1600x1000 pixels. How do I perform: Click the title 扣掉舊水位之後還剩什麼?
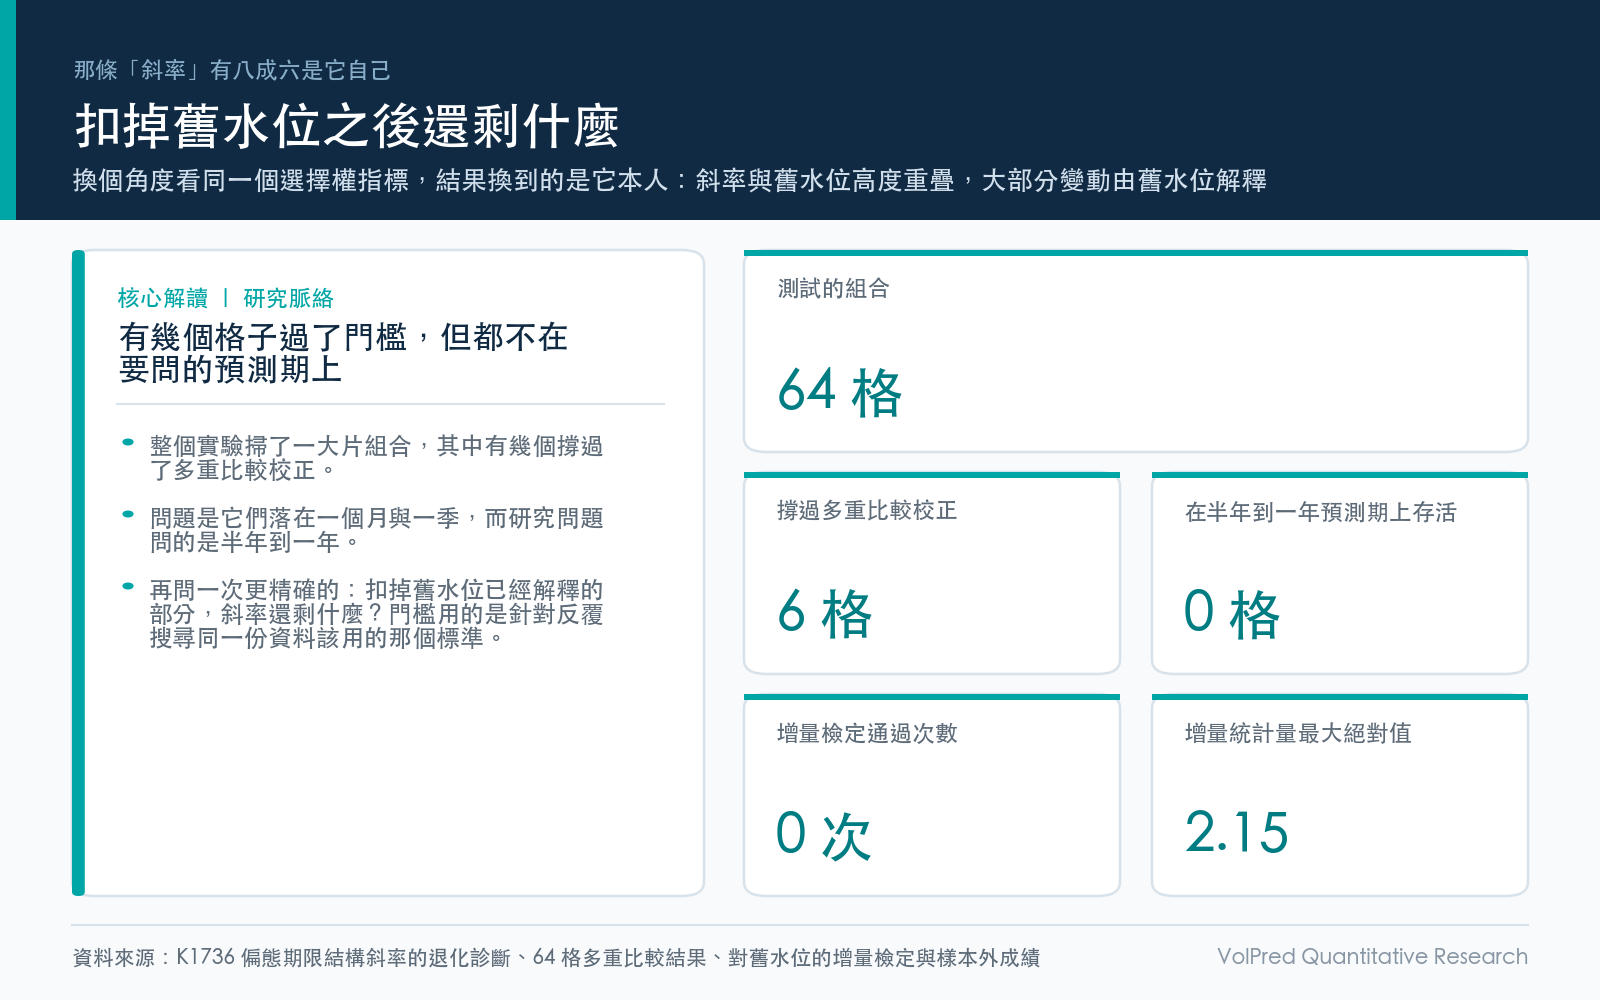347,127
